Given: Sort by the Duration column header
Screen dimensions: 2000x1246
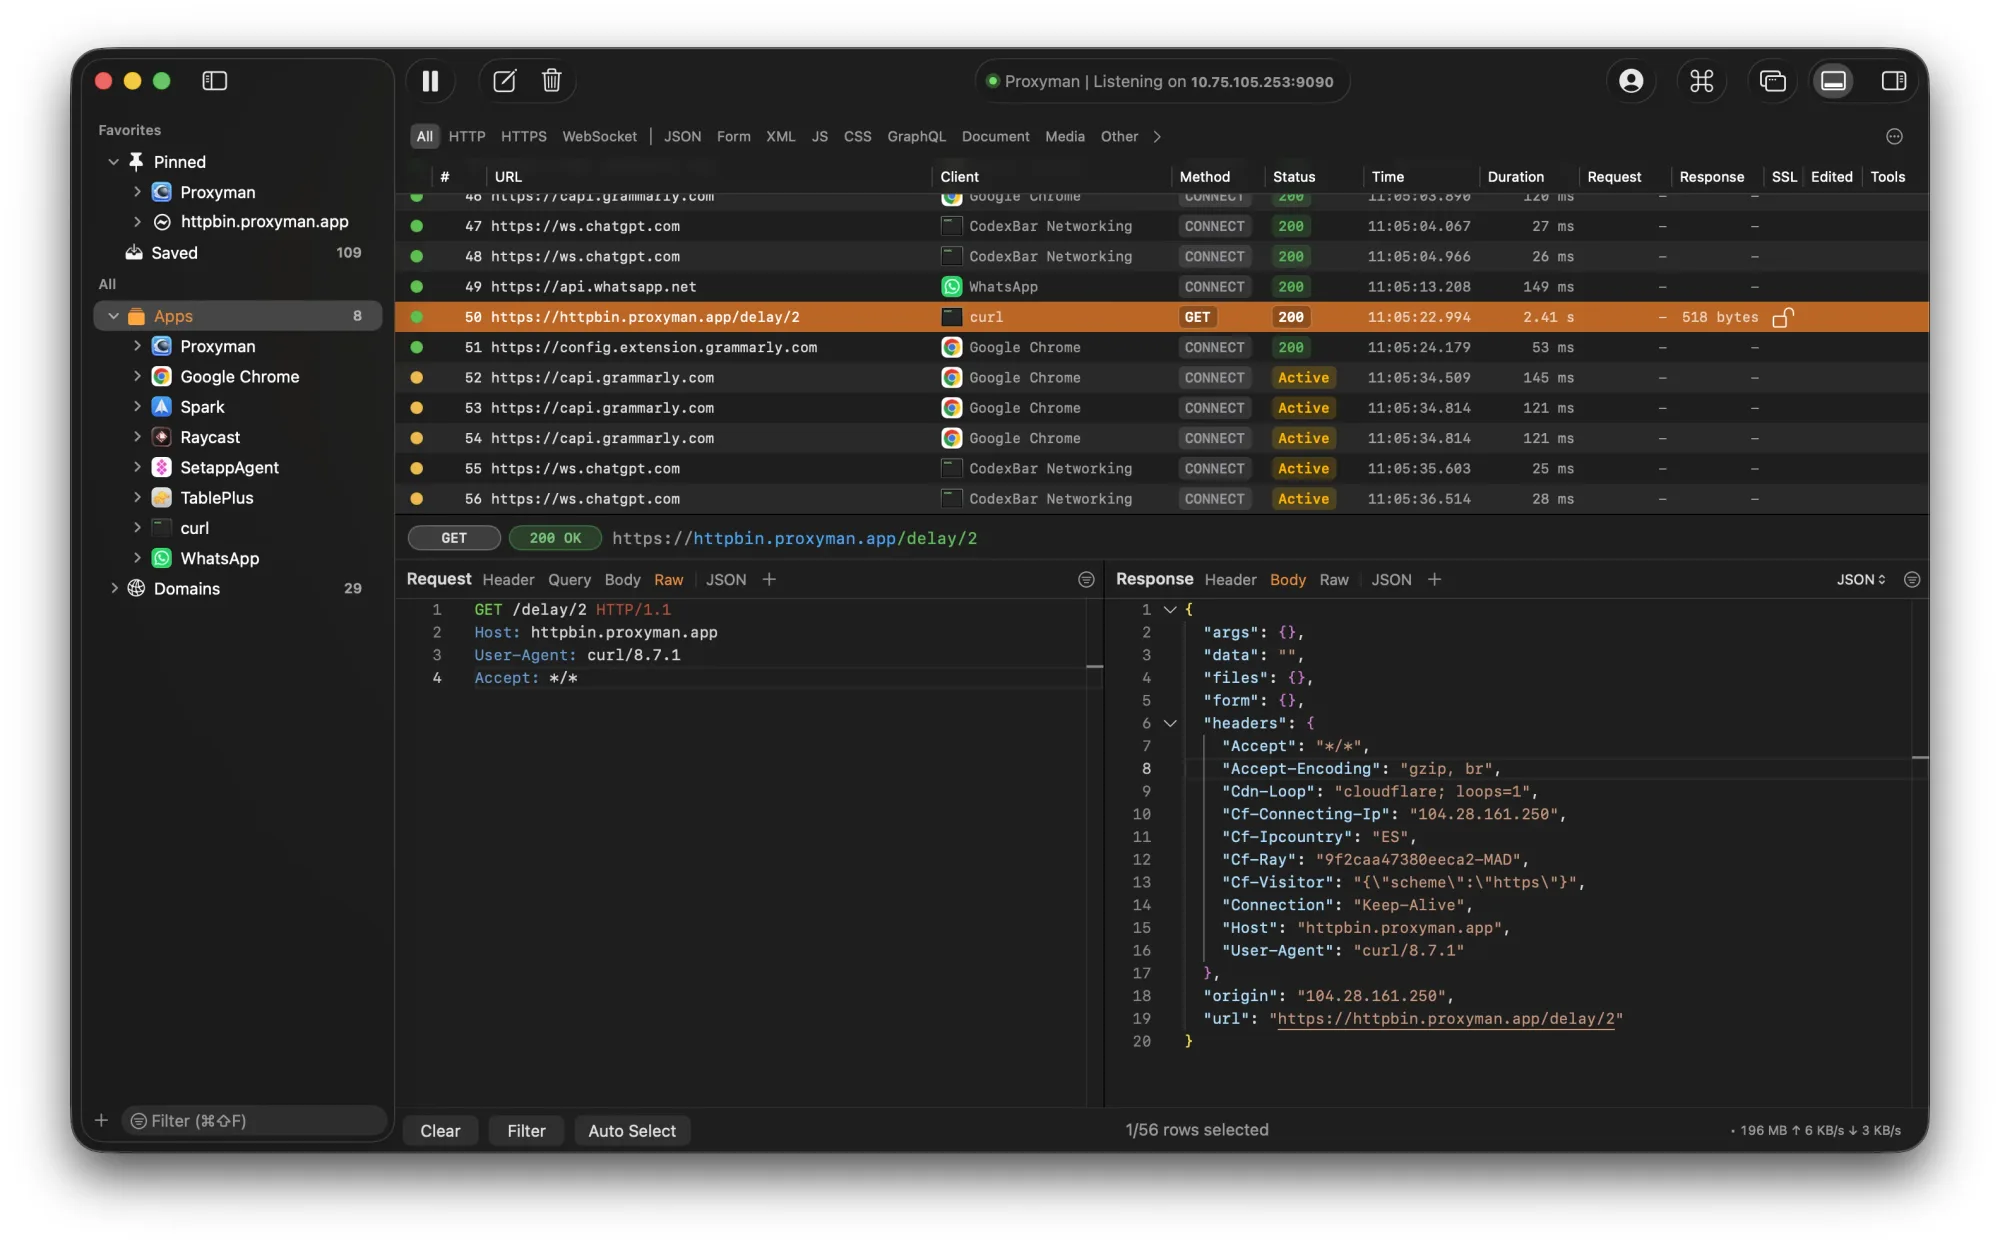Looking at the screenshot, I should (x=1515, y=177).
